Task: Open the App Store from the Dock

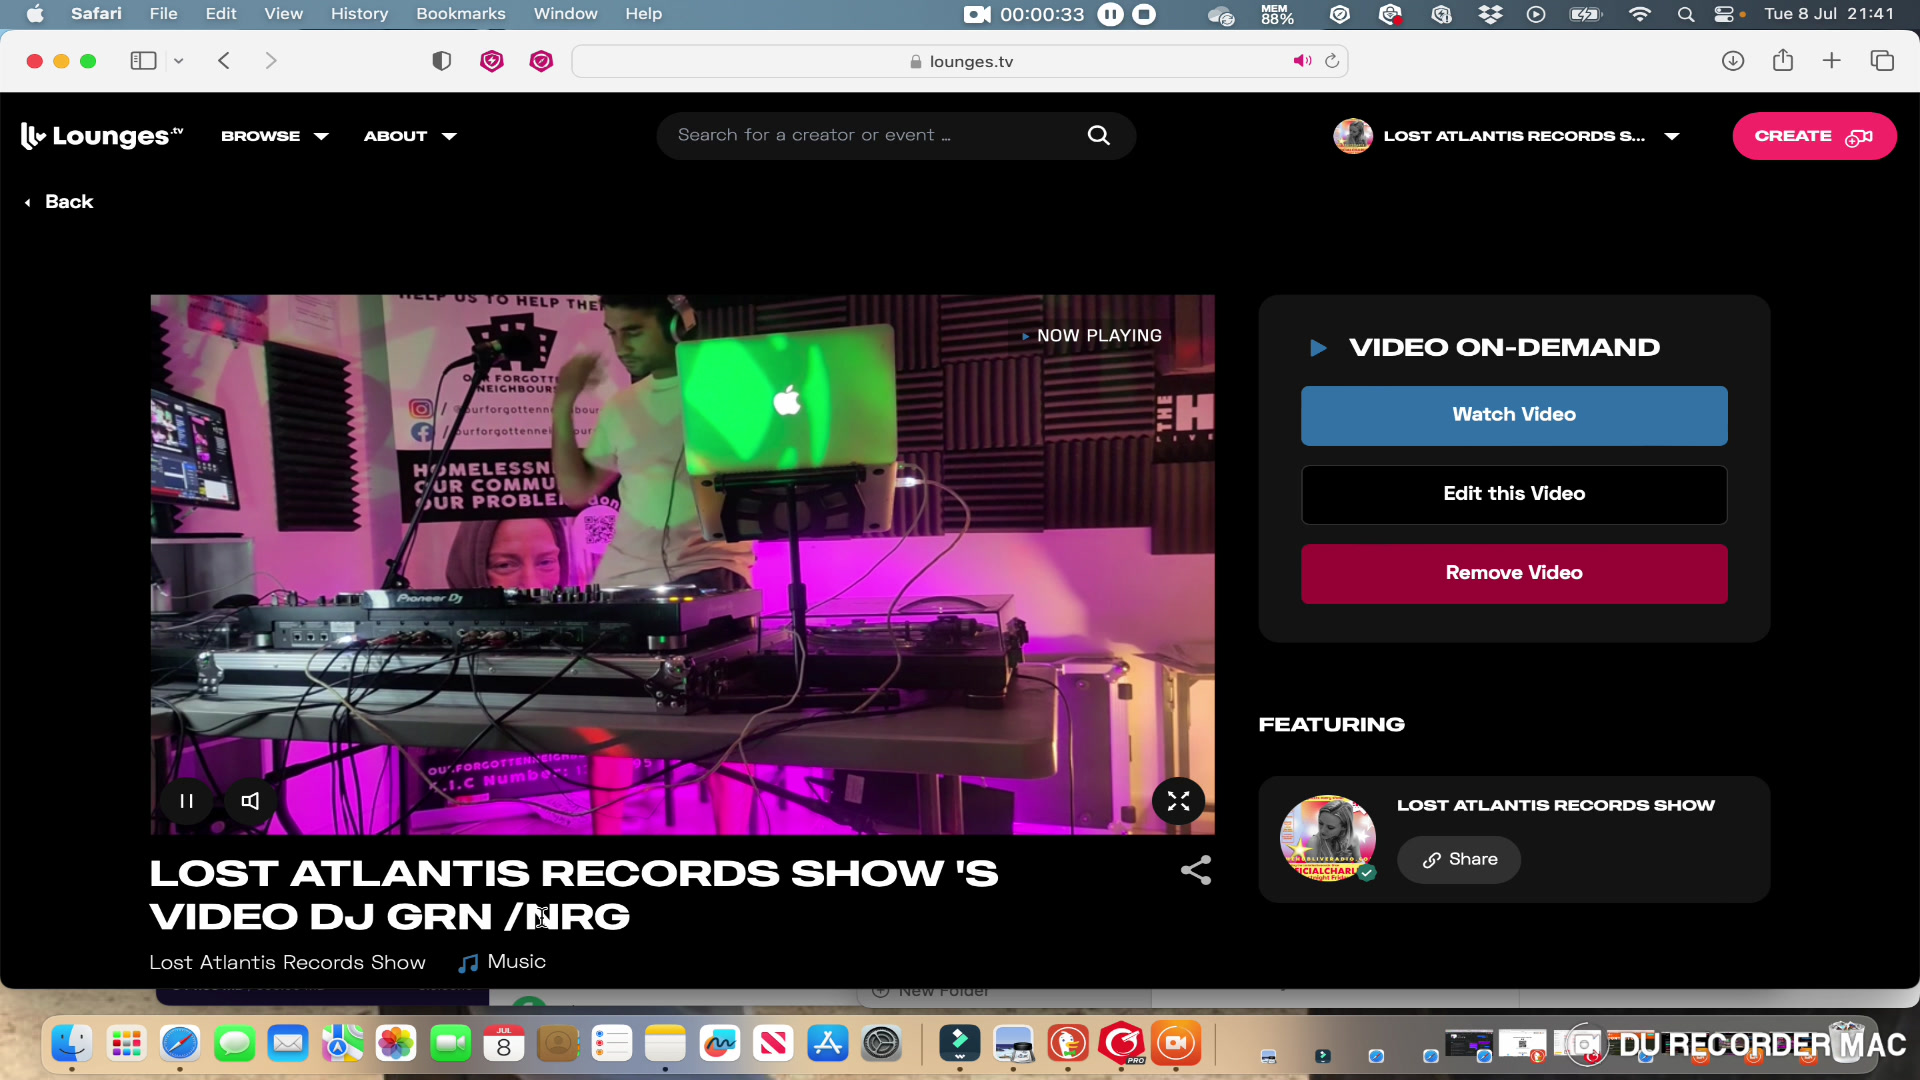Action: [x=828, y=1044]
